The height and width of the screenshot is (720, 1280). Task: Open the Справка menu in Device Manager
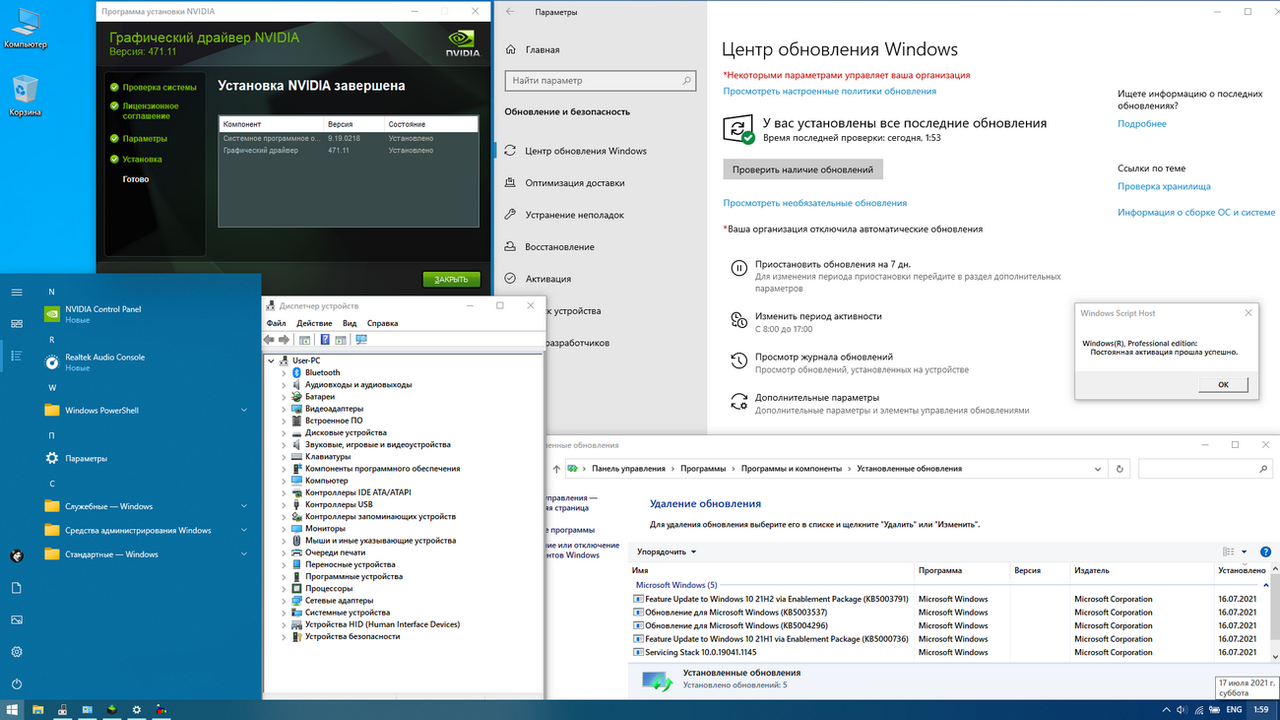(382, 323)
